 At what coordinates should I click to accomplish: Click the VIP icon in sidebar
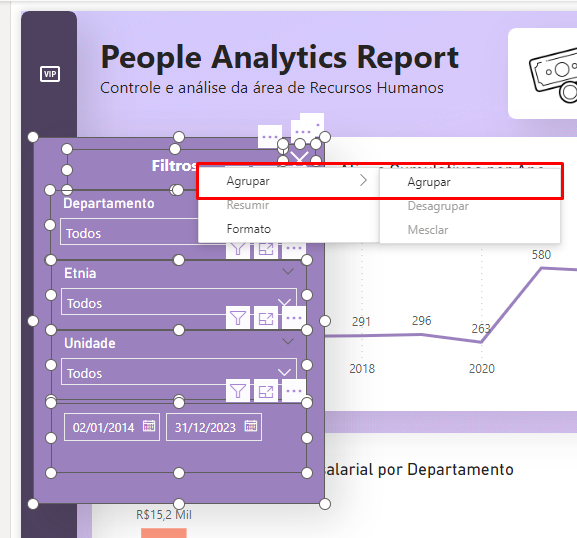click(50, 74)
